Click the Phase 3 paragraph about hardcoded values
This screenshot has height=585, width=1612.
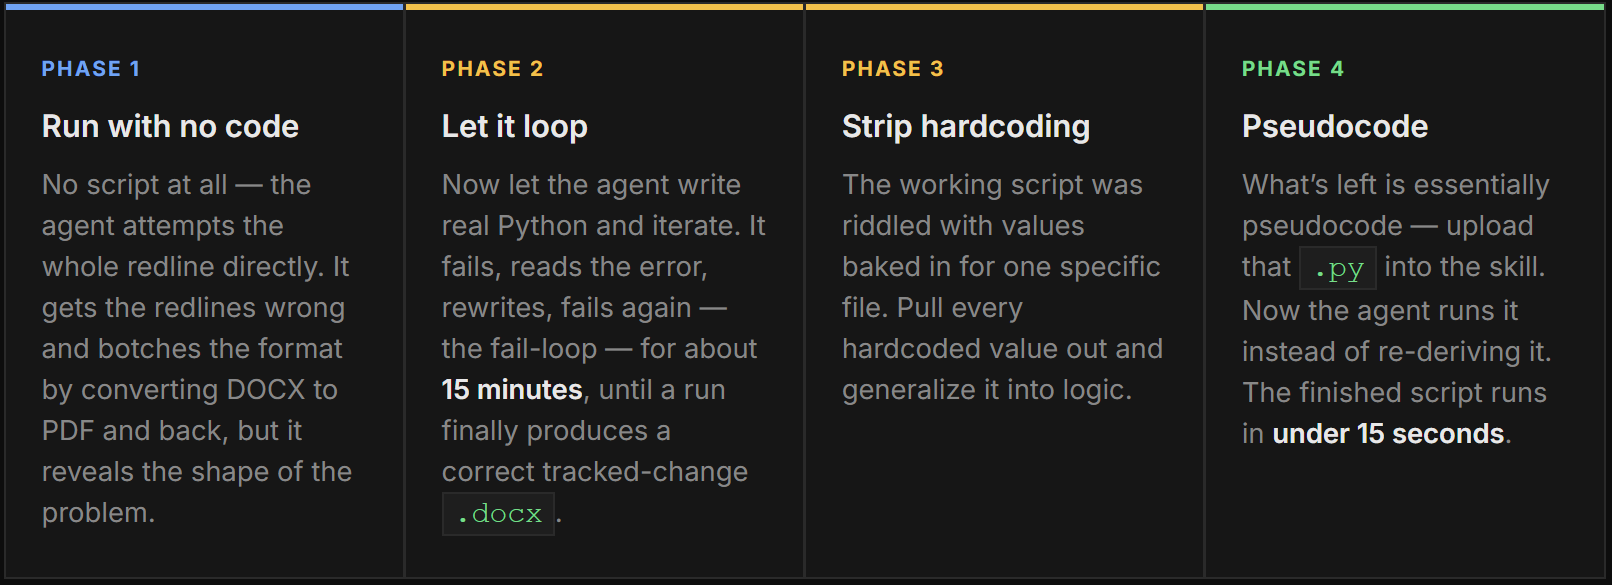1002,287
